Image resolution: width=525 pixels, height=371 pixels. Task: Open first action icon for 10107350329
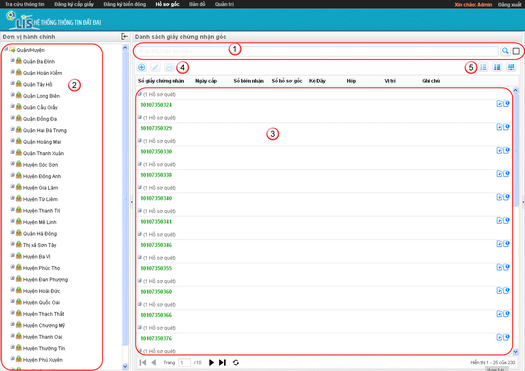point(499,127)
